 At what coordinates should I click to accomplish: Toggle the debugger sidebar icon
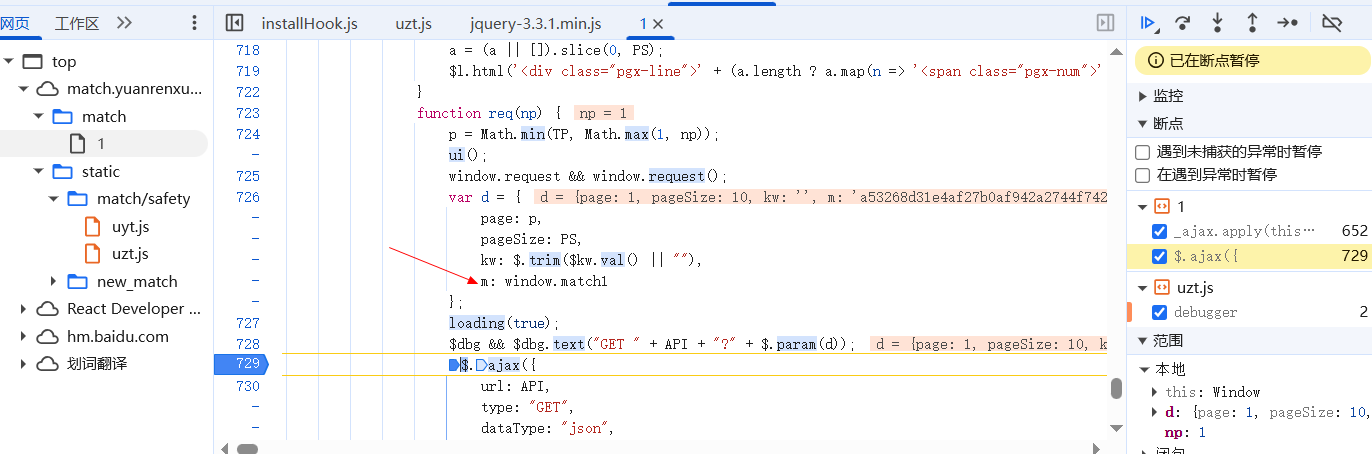pos(1105,22)
